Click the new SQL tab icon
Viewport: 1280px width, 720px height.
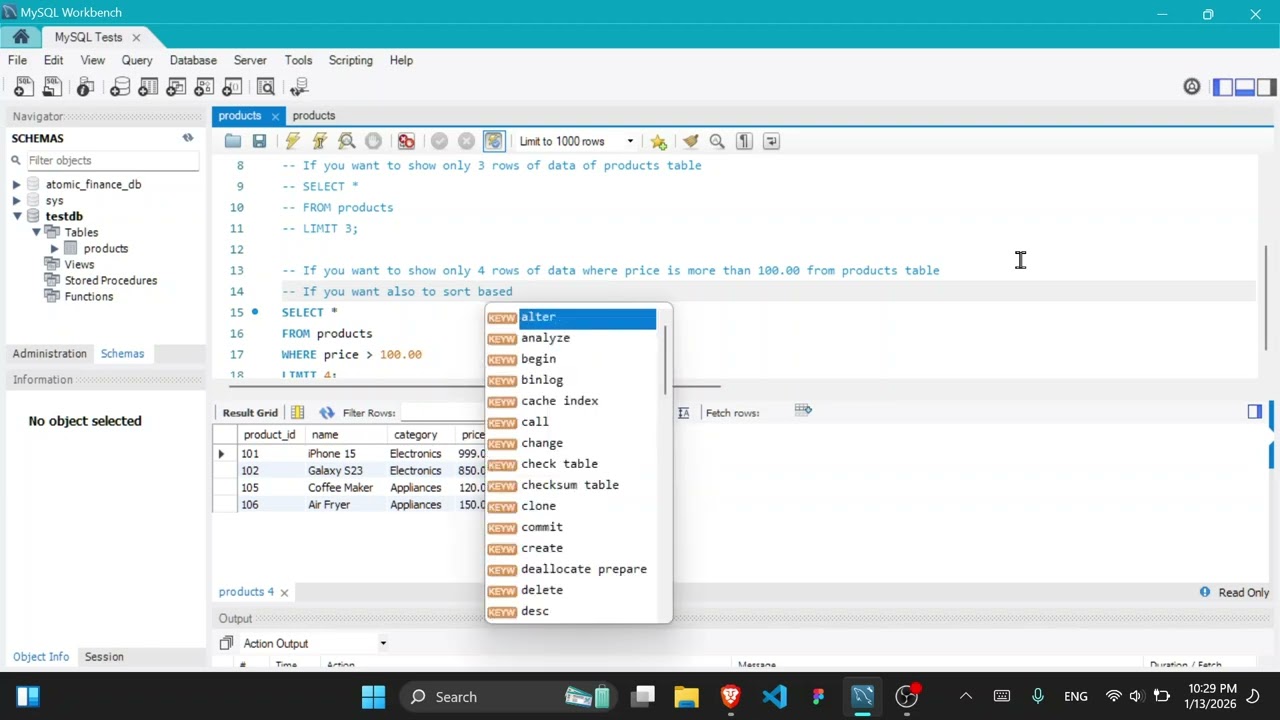[23, 87]
